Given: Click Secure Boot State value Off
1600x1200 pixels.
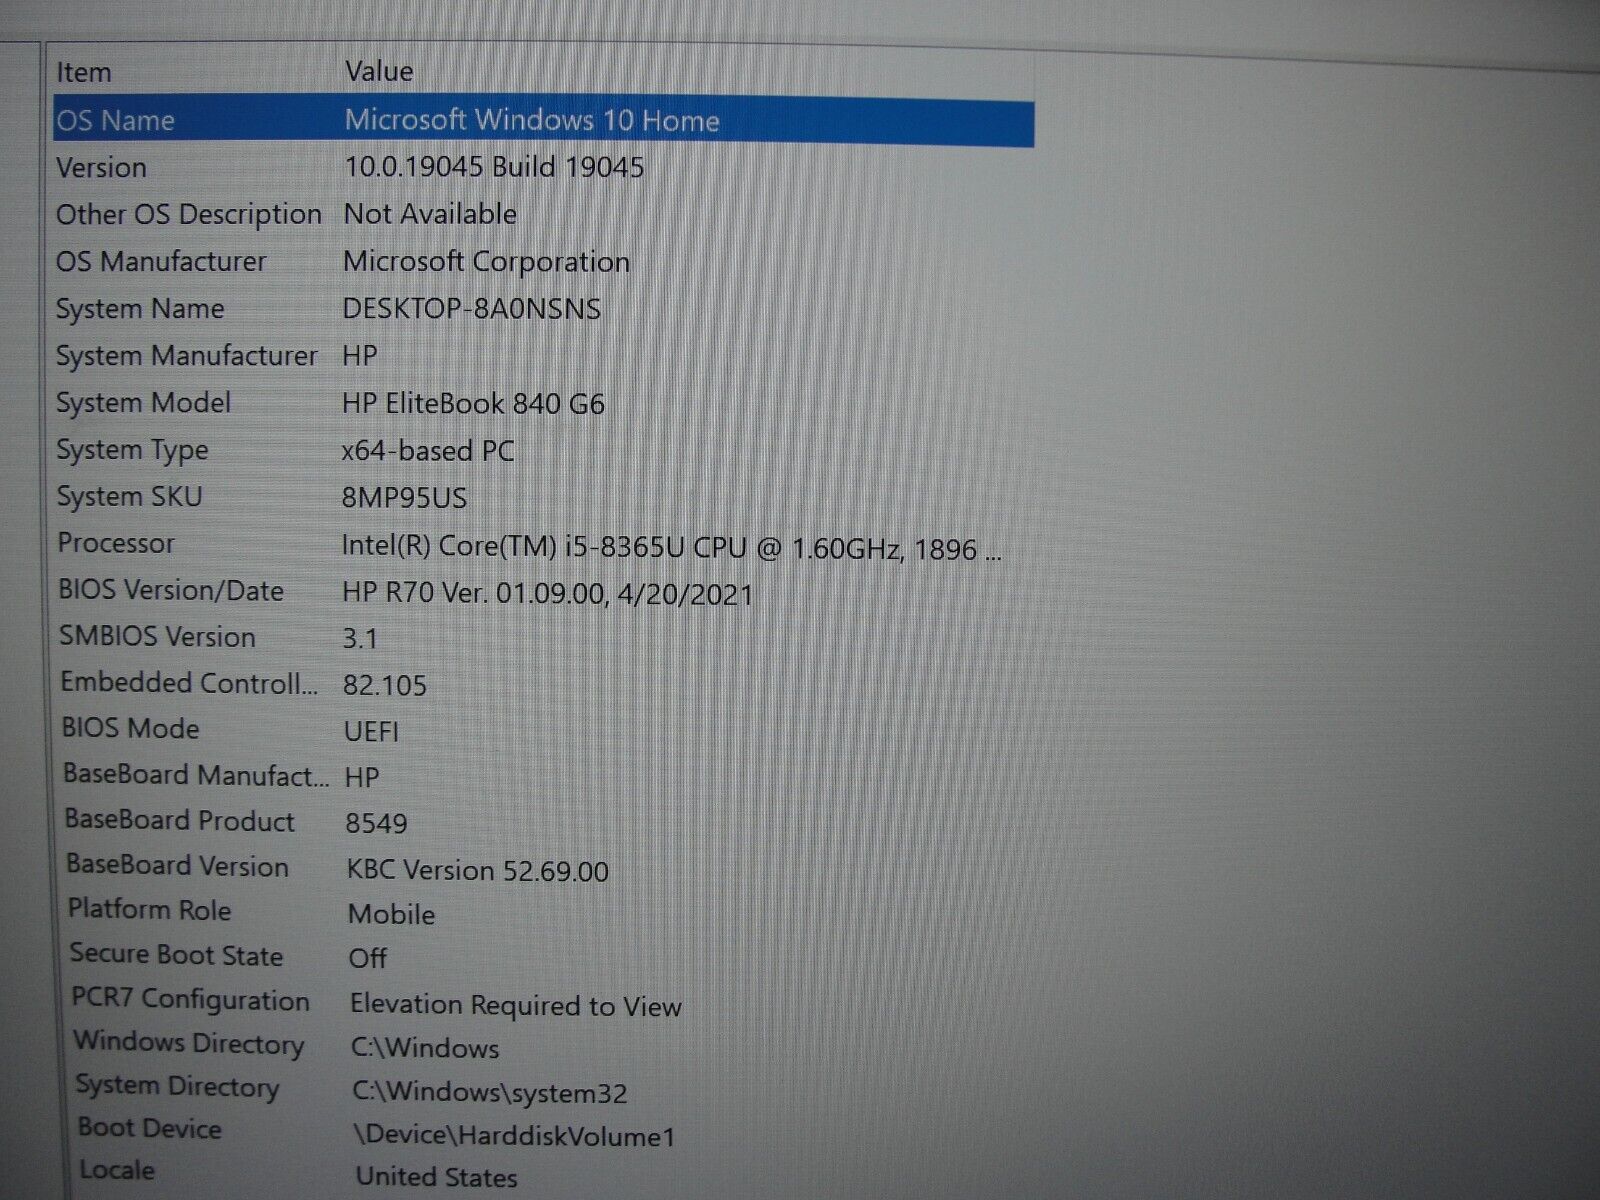Looking at the screenshot, I should pyautogui.click(x=367, y=959).
